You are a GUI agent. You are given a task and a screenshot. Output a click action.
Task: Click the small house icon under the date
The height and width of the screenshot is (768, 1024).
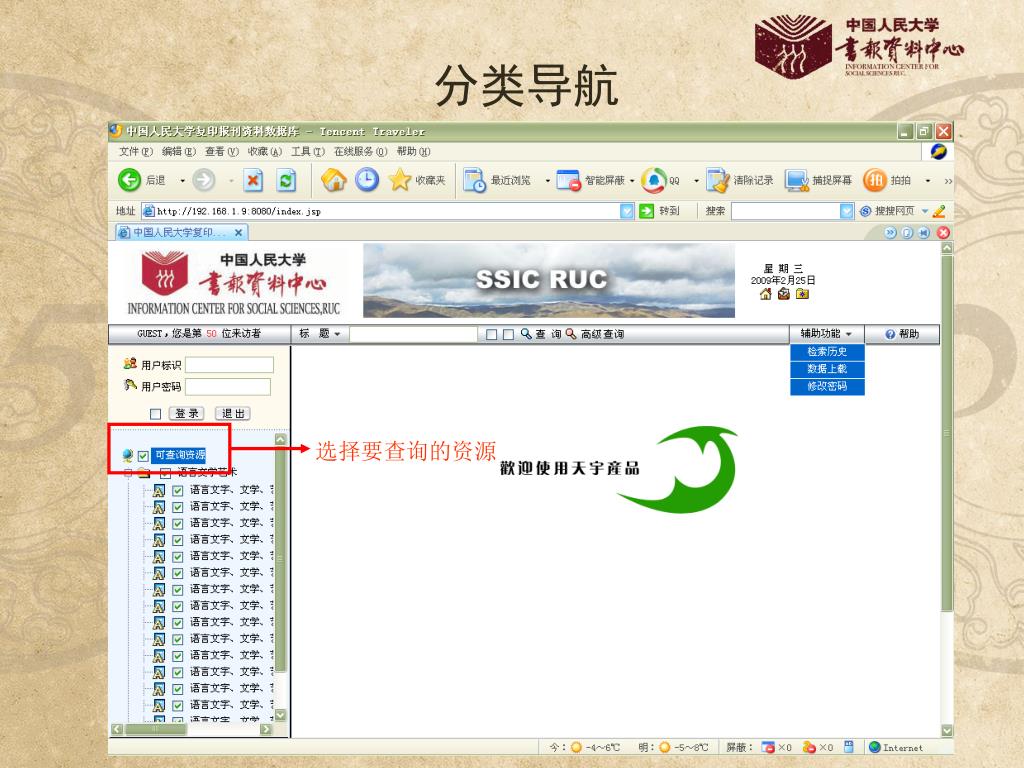click(x=765, y=294)
